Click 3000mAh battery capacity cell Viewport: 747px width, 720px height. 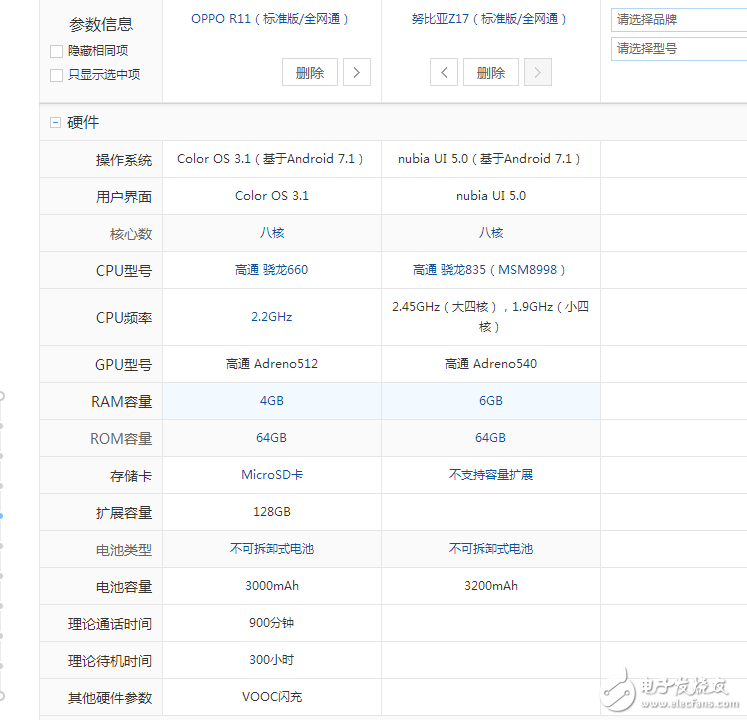click(x=272, y=586)
